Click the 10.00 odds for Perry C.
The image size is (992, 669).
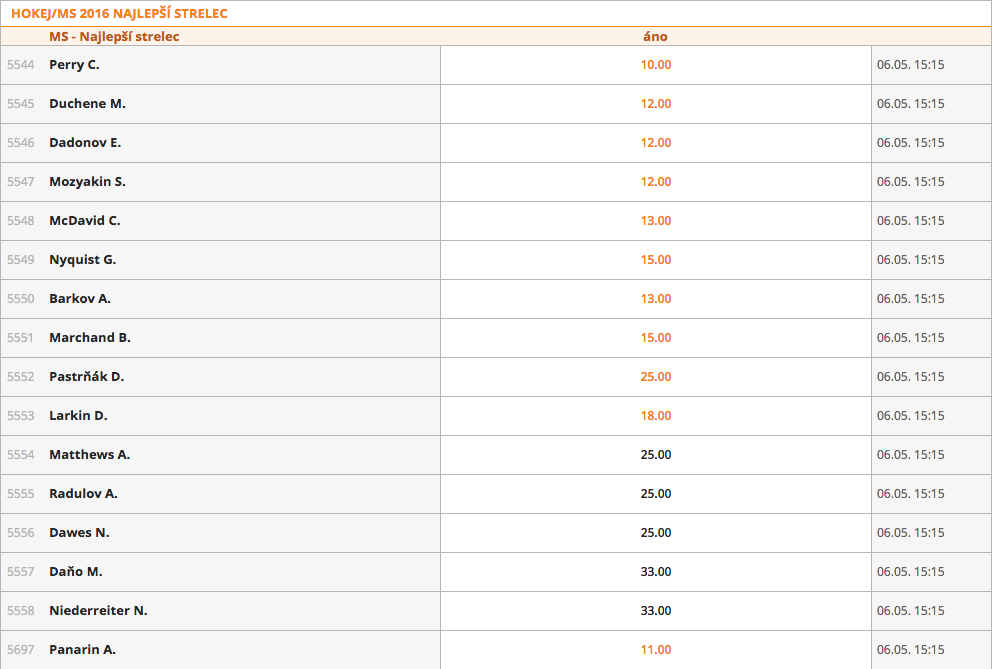tap(656, 65)
